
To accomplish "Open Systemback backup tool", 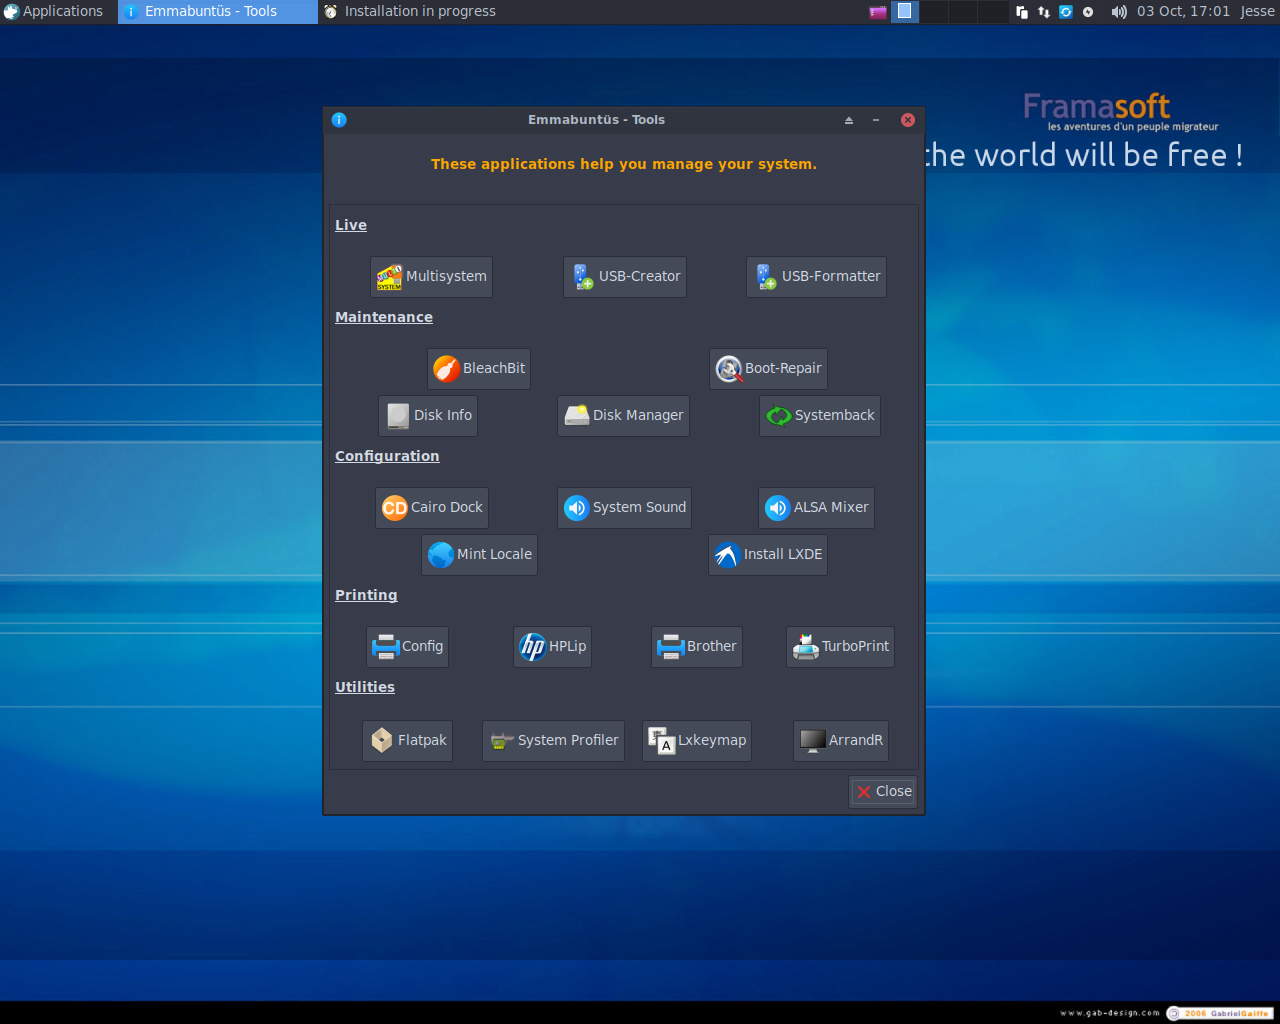I will pos(820,416).
